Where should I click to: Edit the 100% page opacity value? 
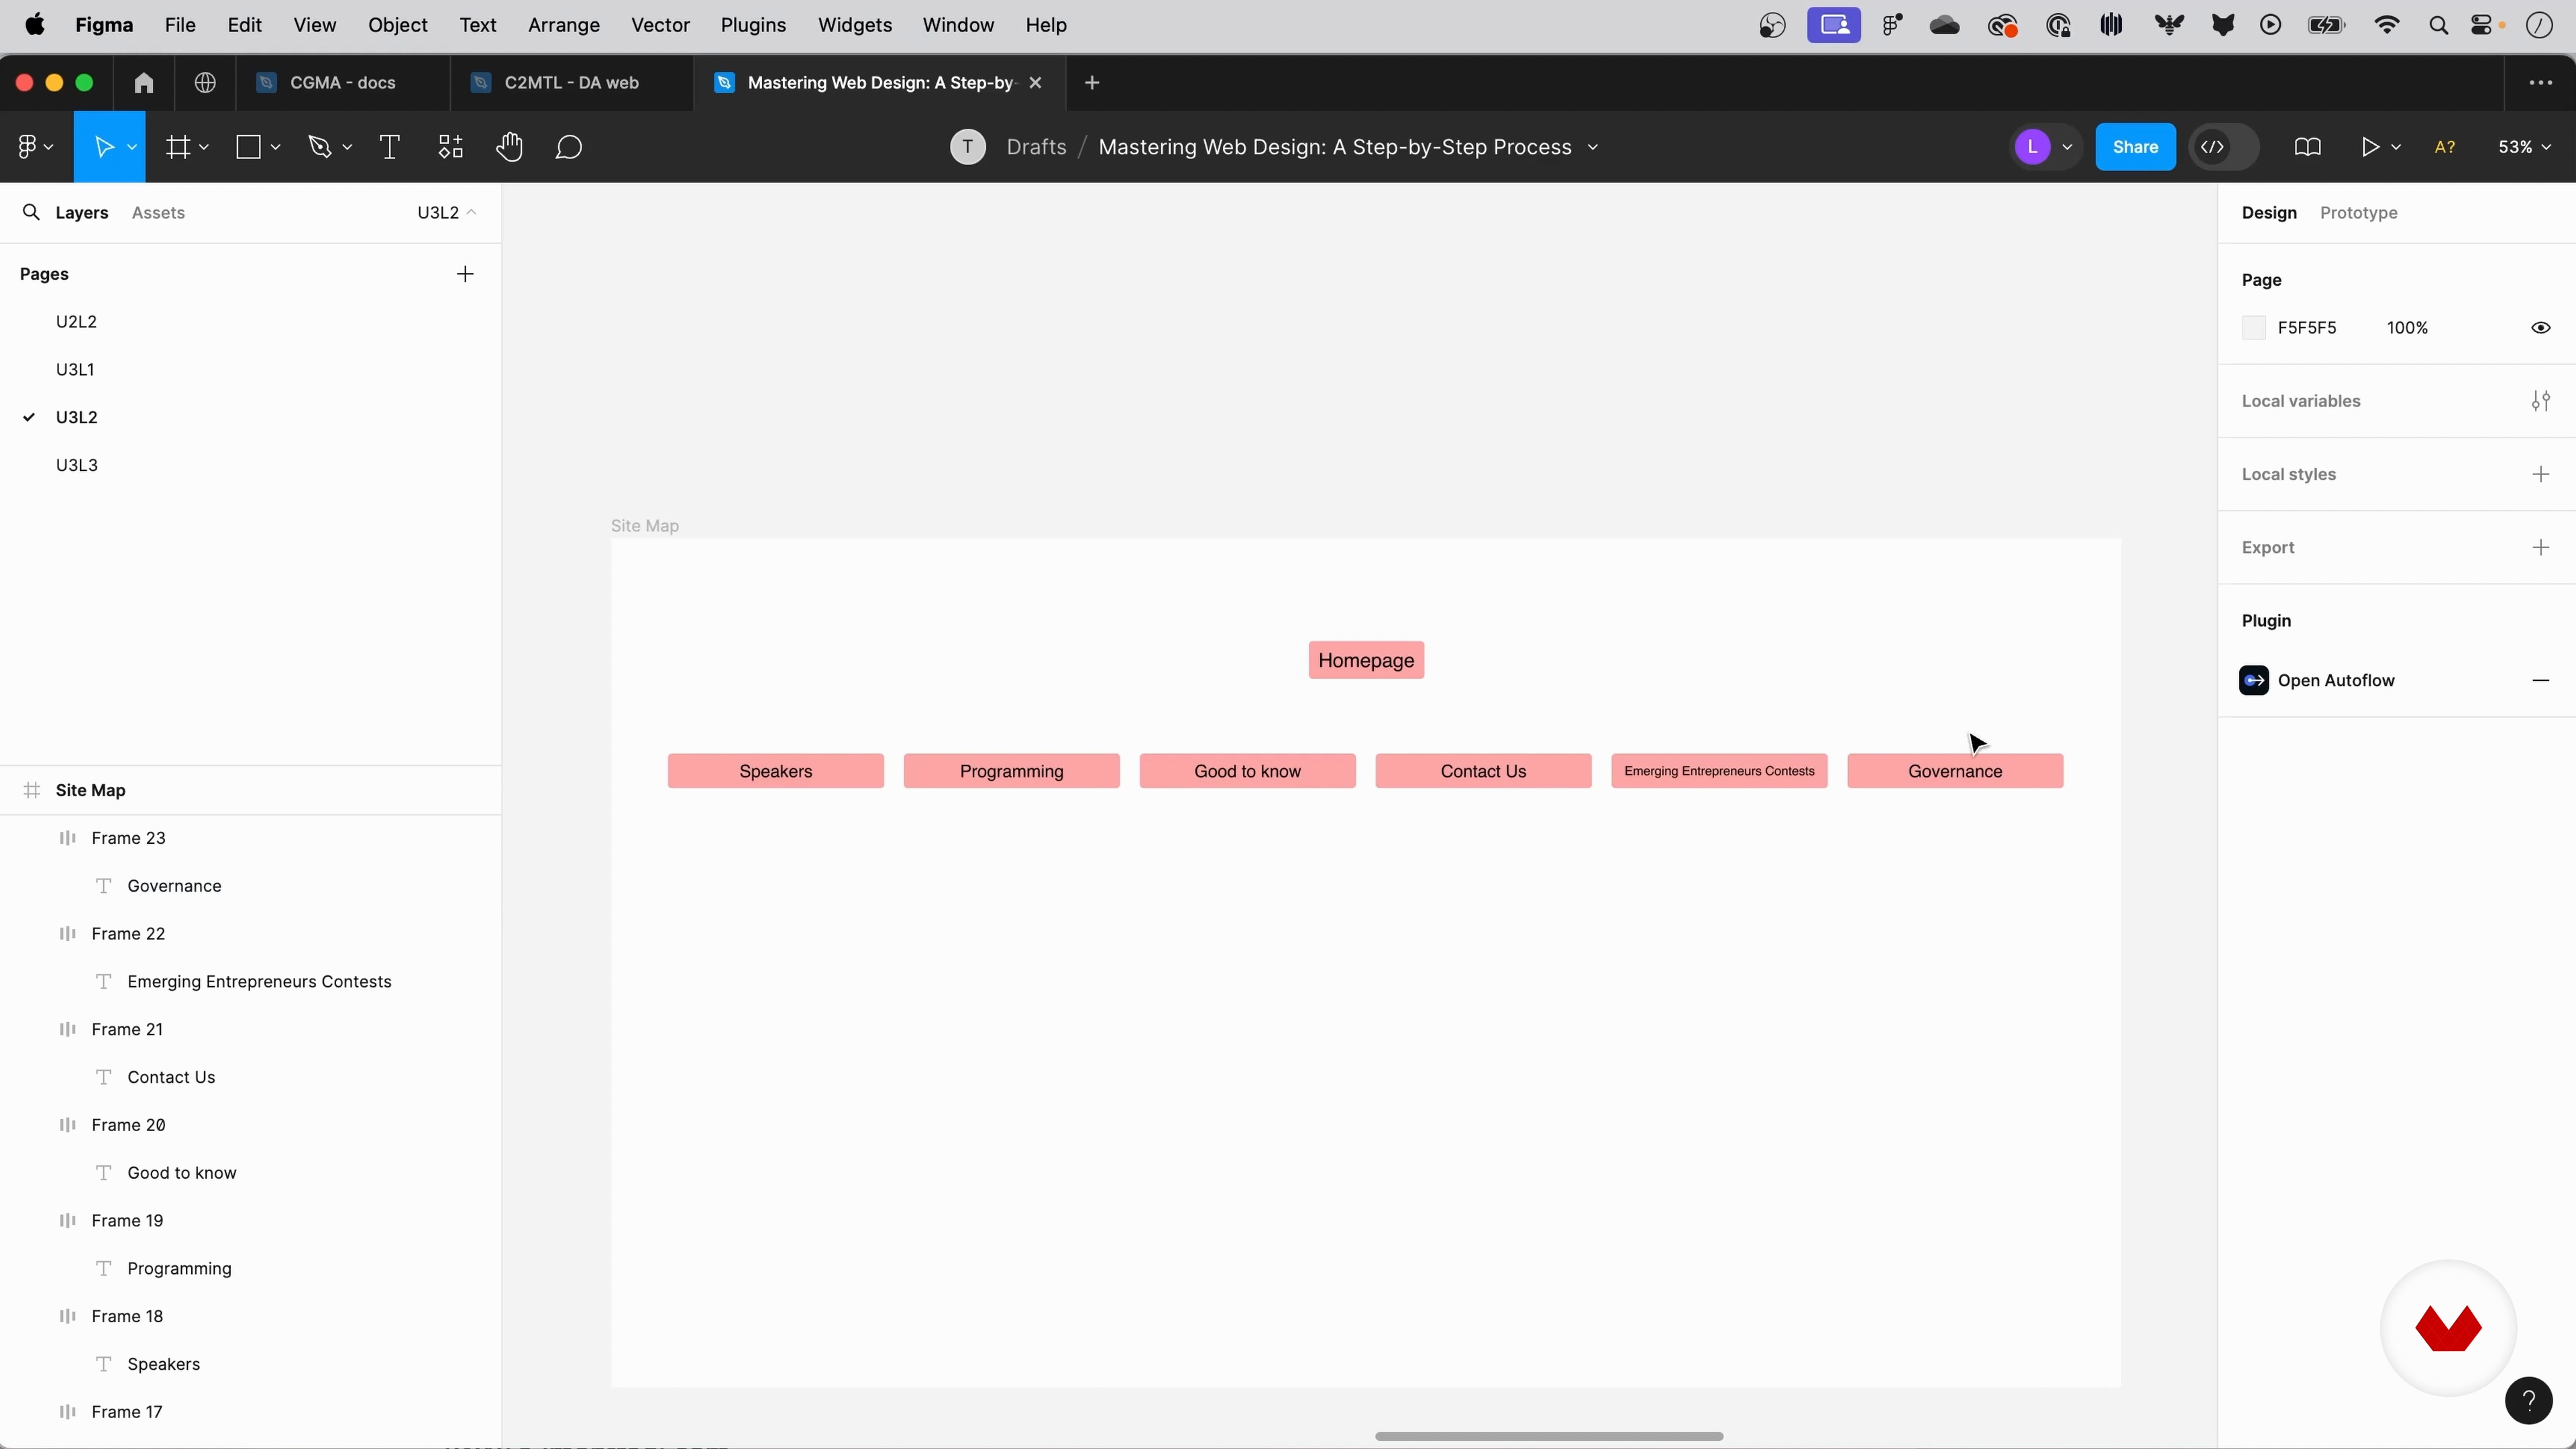coord(2407,328)
